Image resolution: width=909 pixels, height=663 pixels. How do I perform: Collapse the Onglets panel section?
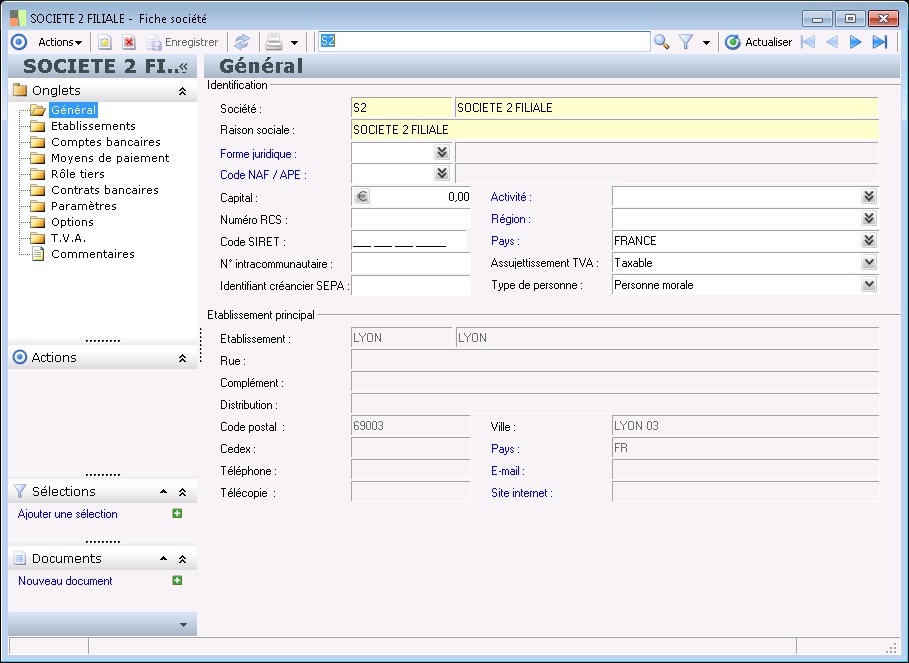pos(182,91)
